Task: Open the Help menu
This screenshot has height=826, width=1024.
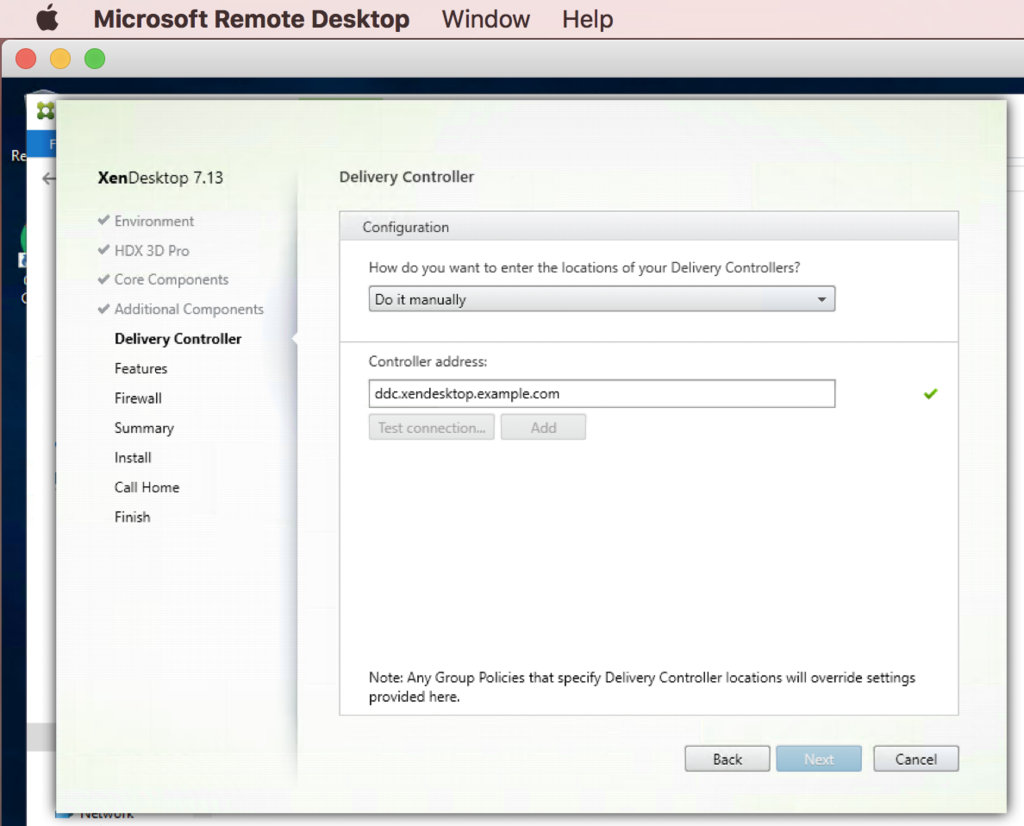Action: 587,19
